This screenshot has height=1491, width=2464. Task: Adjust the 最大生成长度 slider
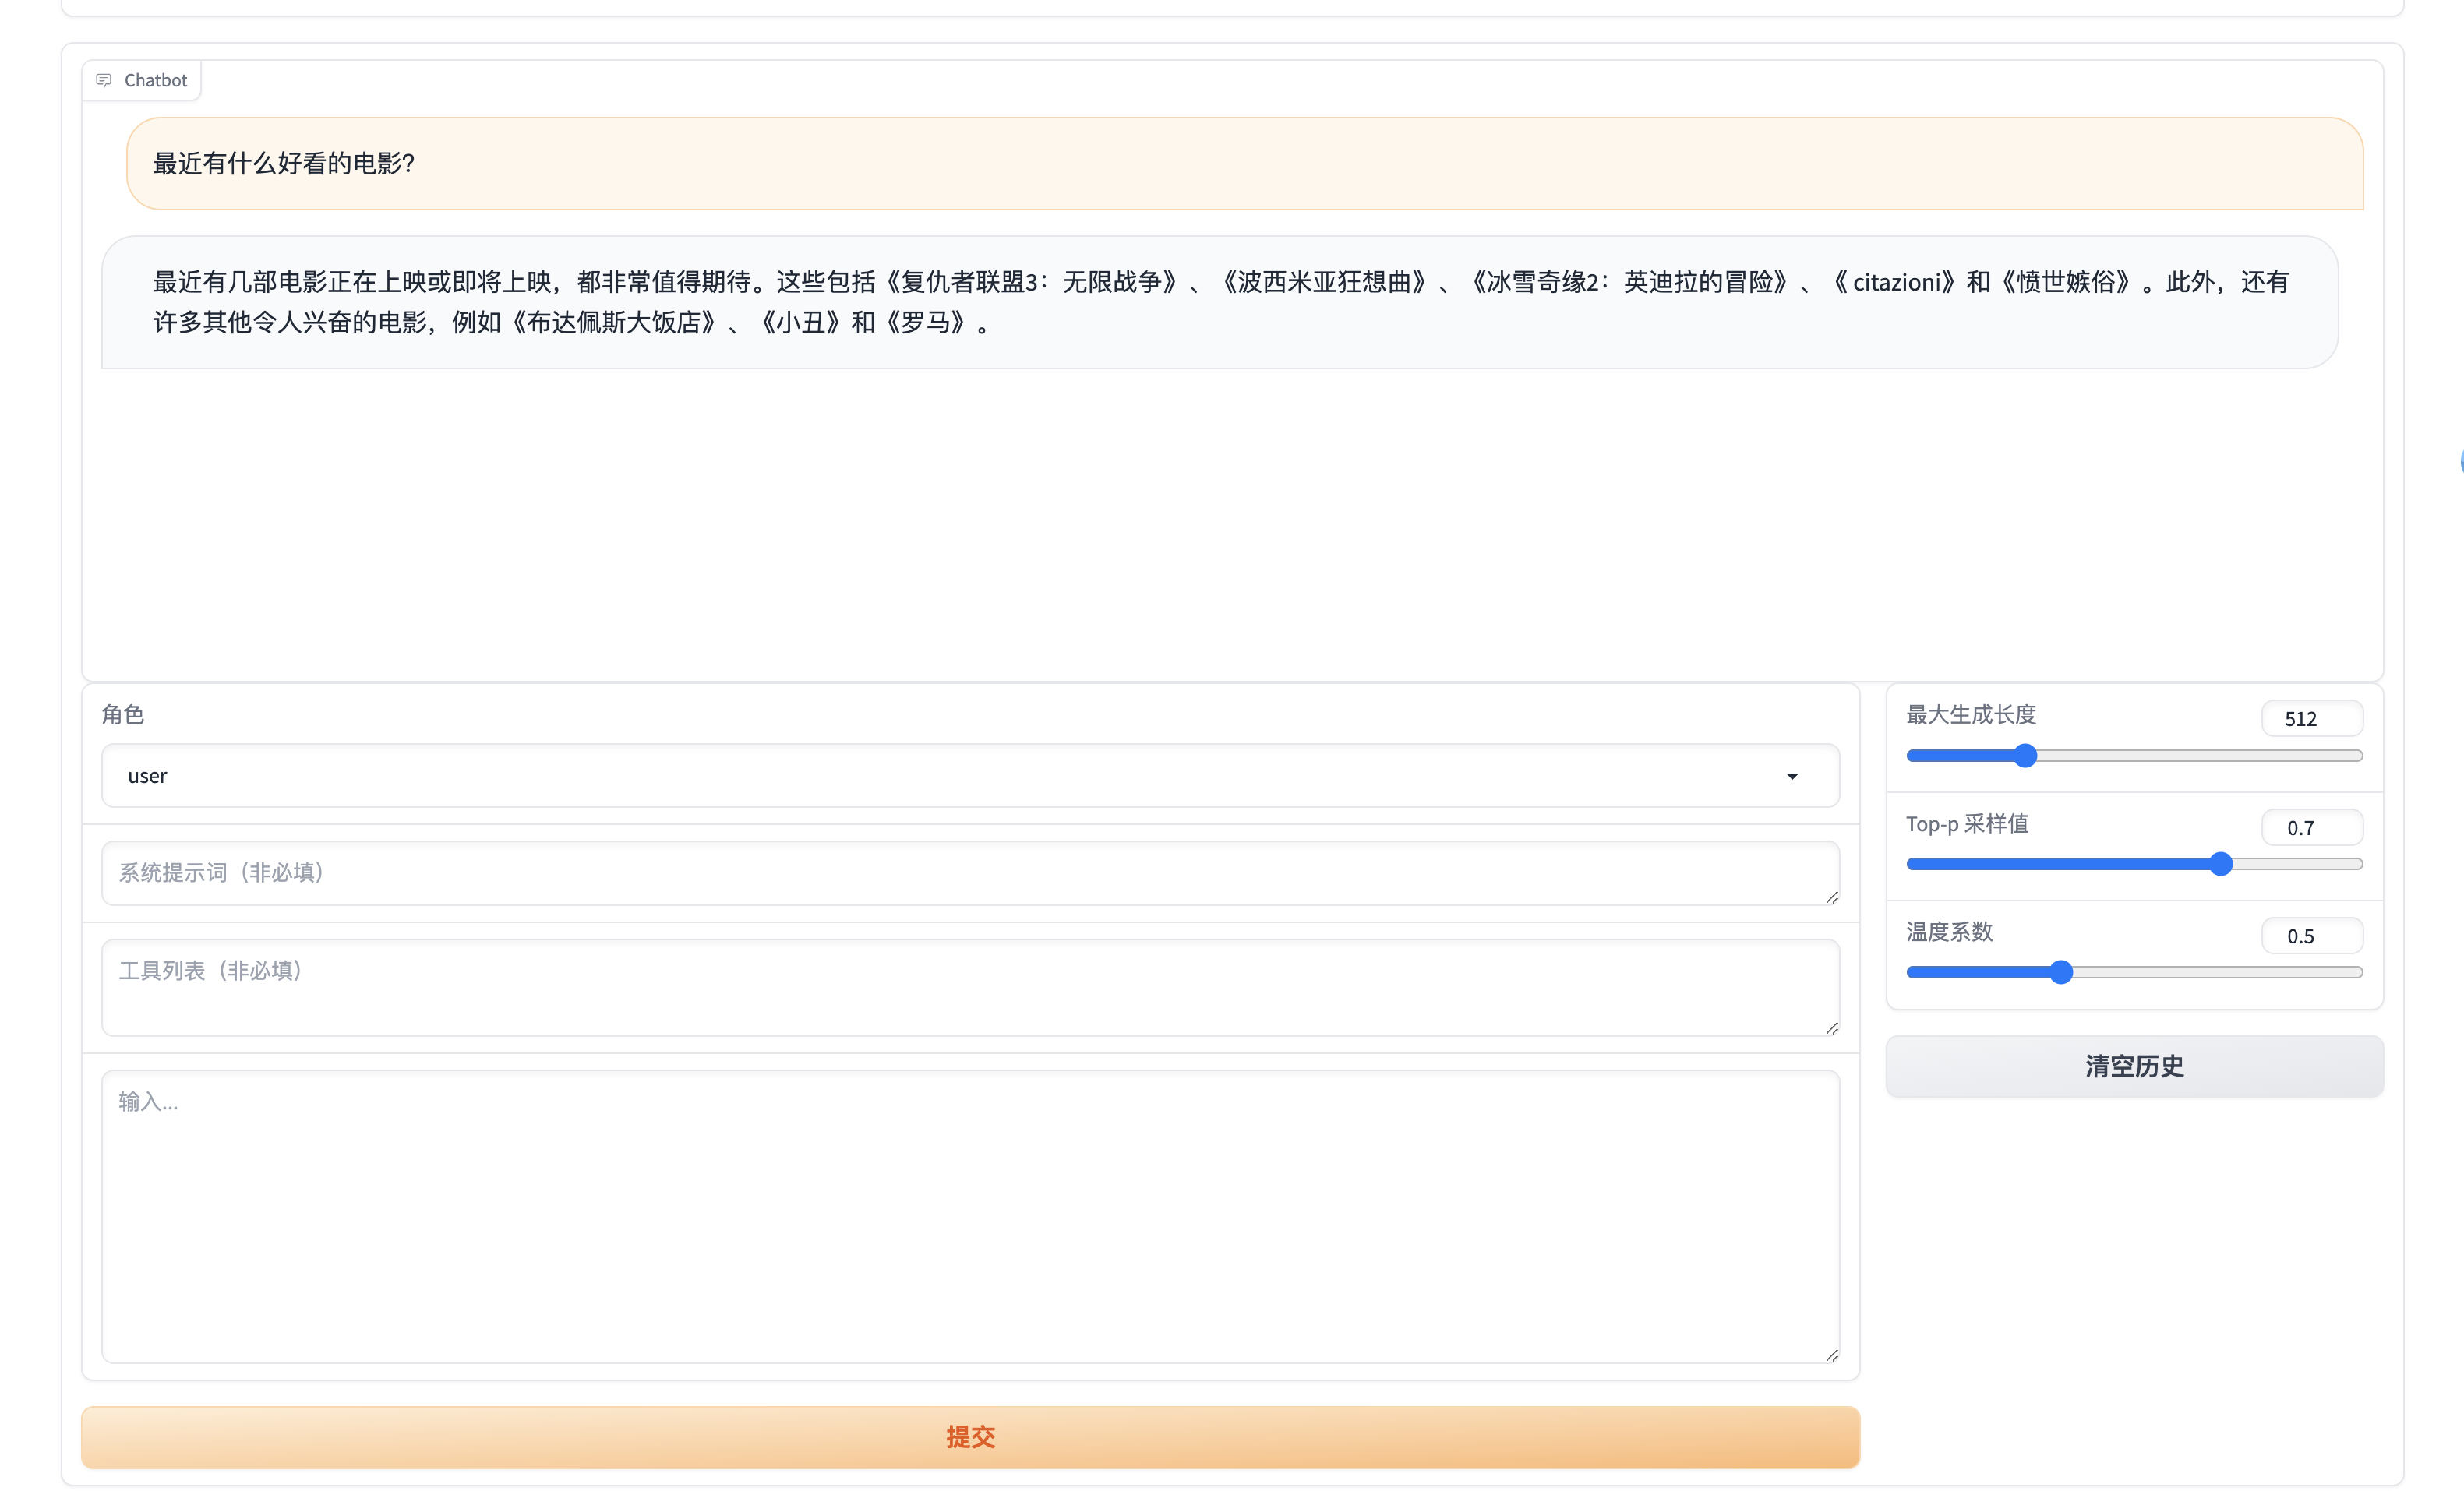pyautogui.click(x=2134, y=756)
